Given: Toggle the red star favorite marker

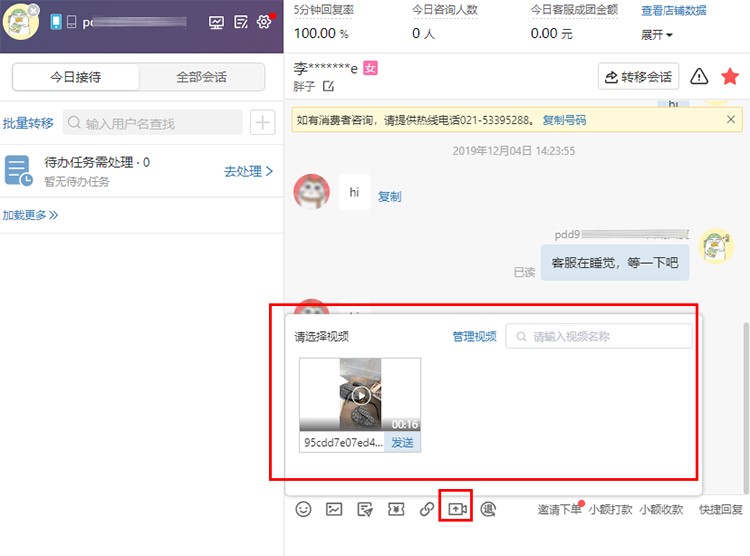Looking at the screenshot, I should point(730,76).
